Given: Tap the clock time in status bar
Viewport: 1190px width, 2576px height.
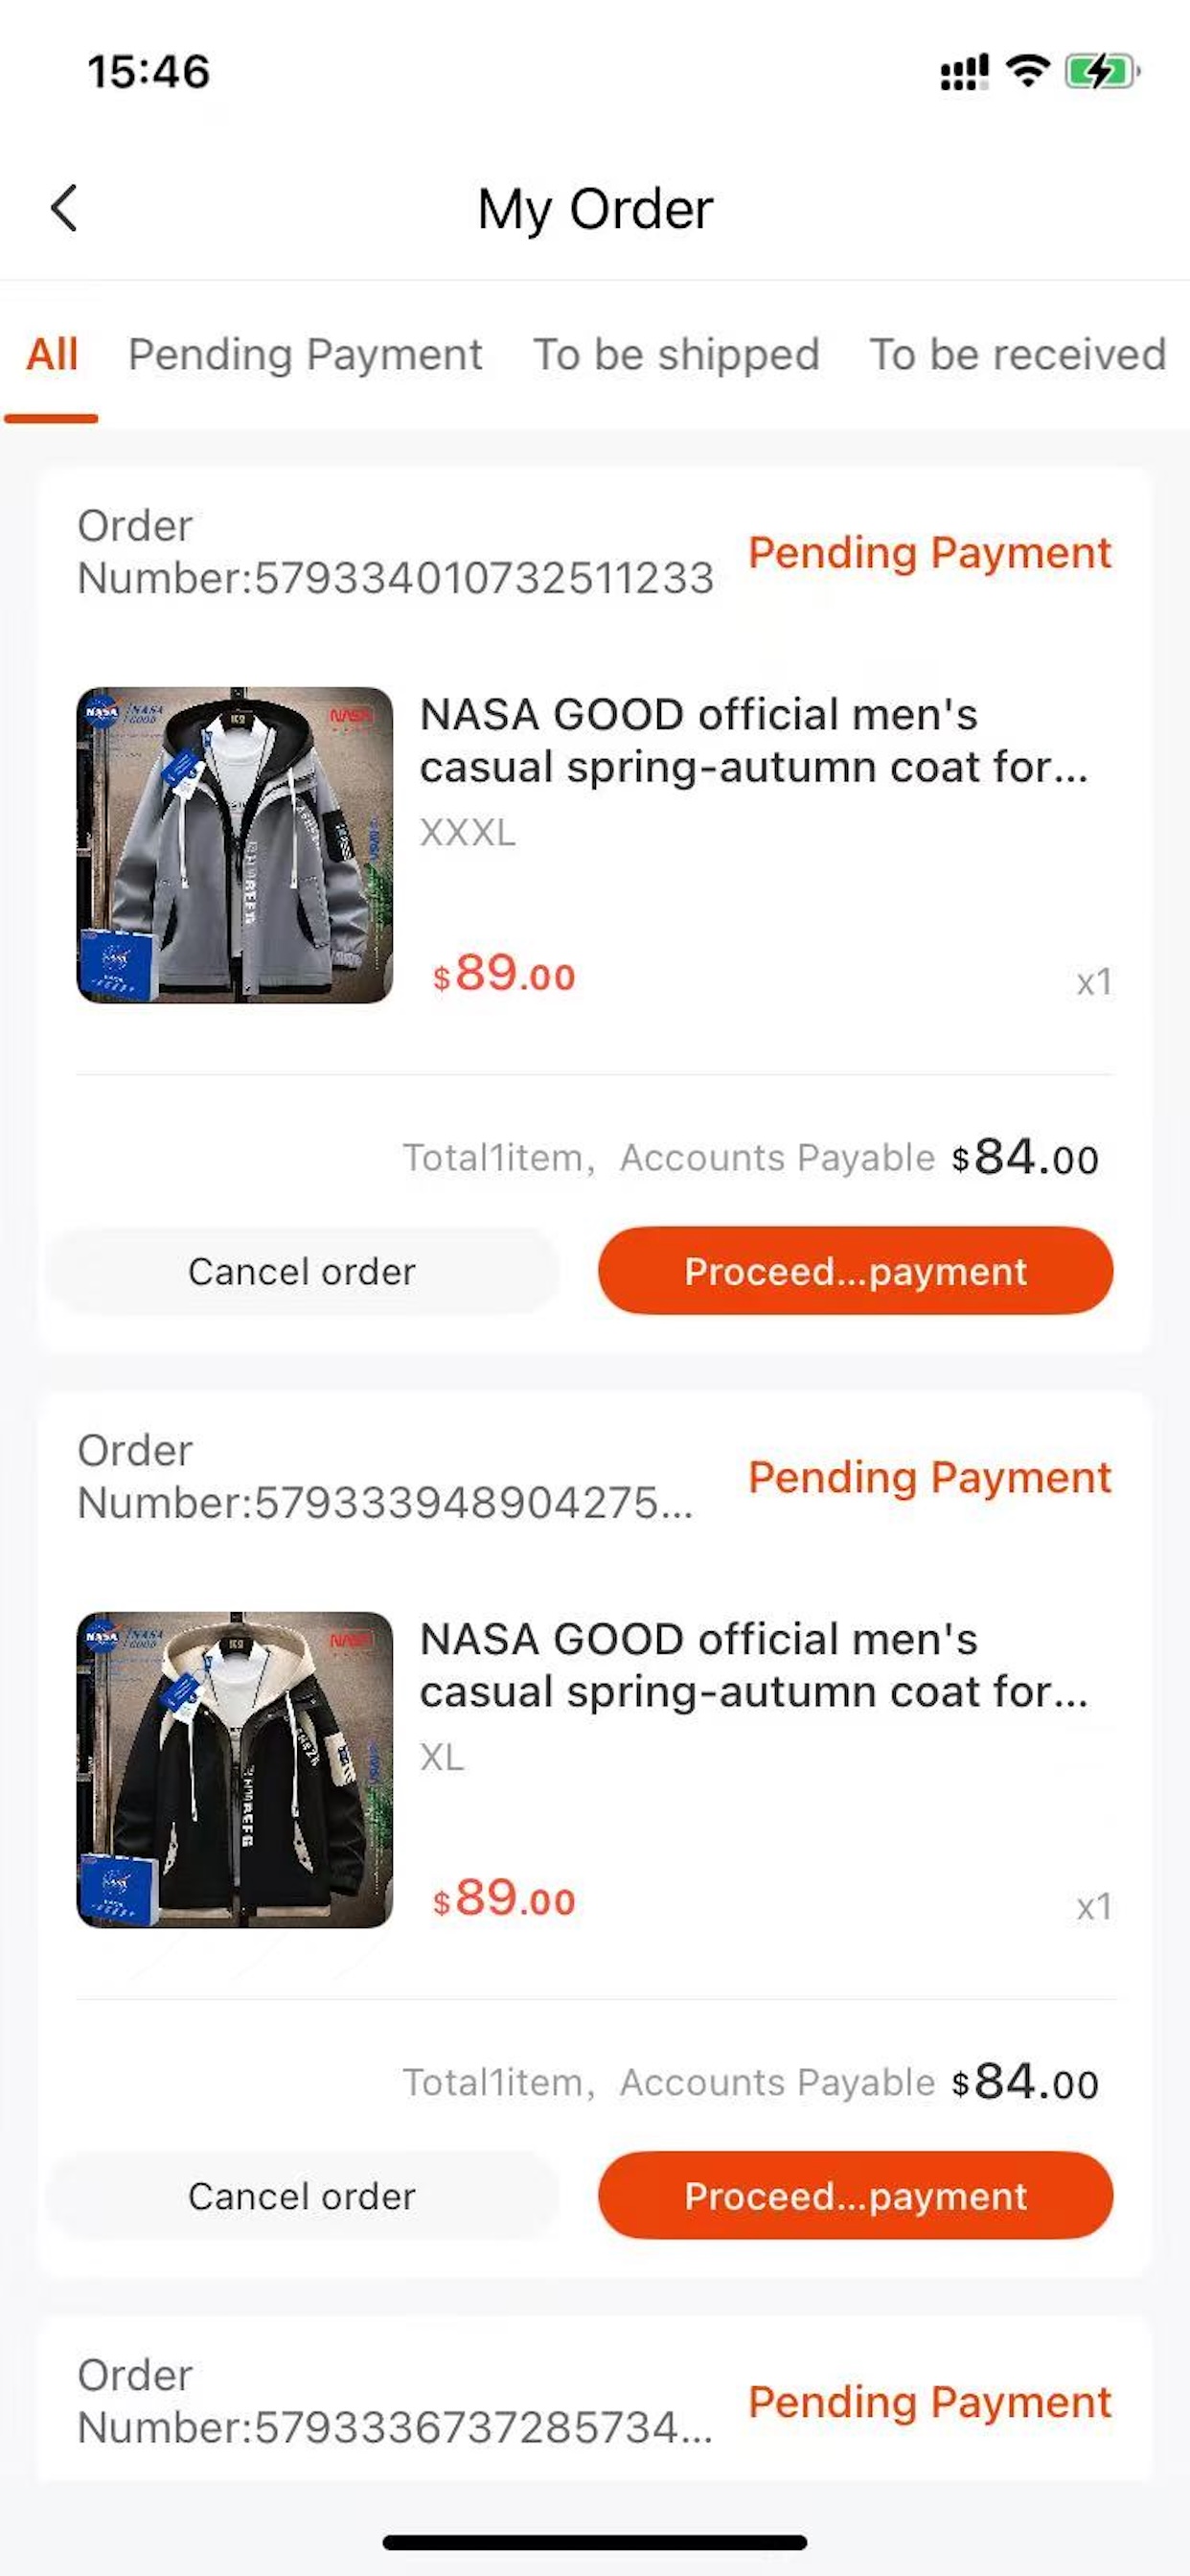Looking at the screenshot, I should click(x=149, y=72).
